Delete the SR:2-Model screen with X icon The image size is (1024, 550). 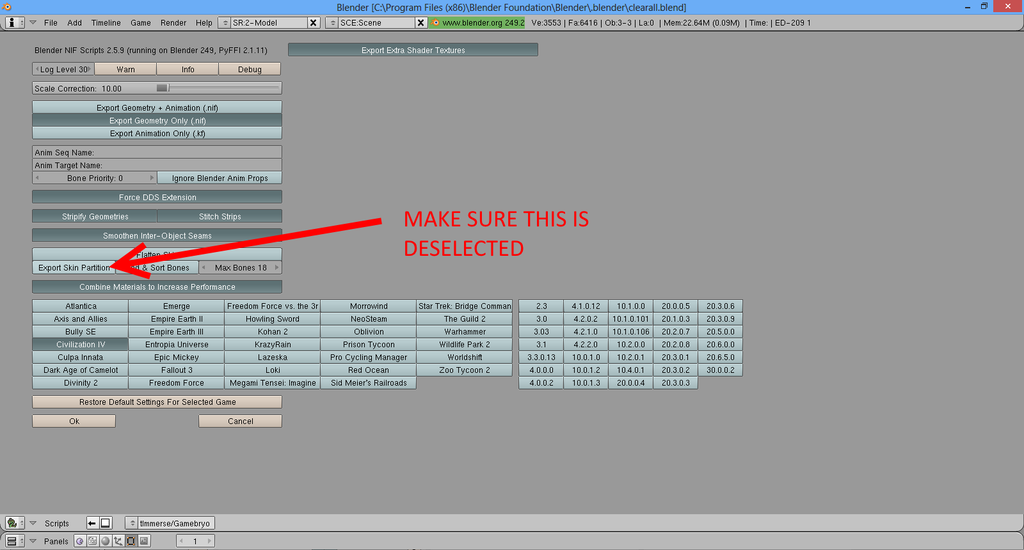coord(313,23)
